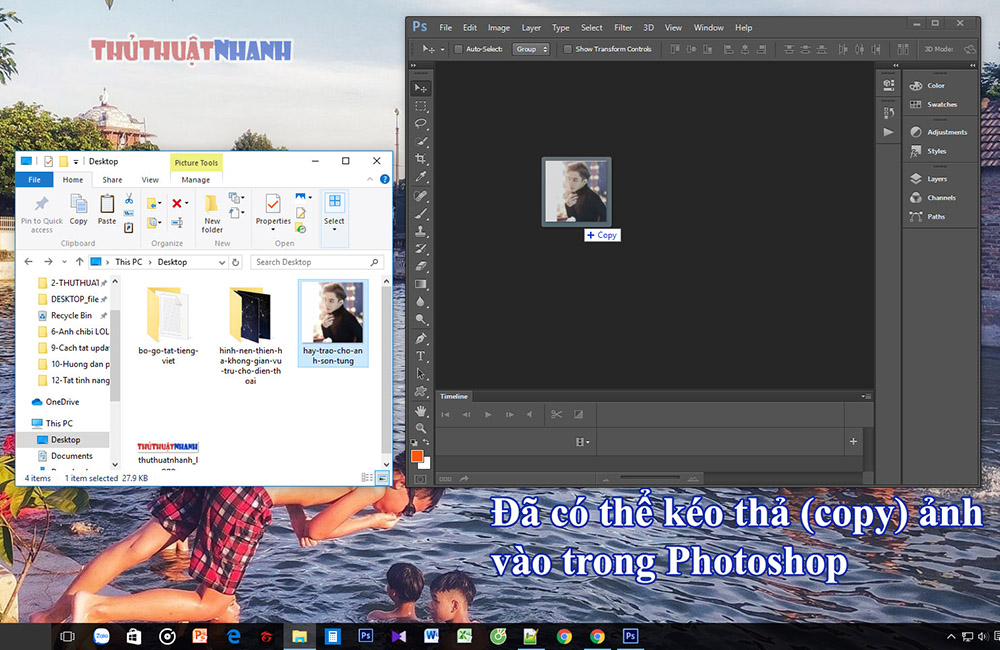Select the Hand tool
1000x650 pixels.
(x=421, y=410)
